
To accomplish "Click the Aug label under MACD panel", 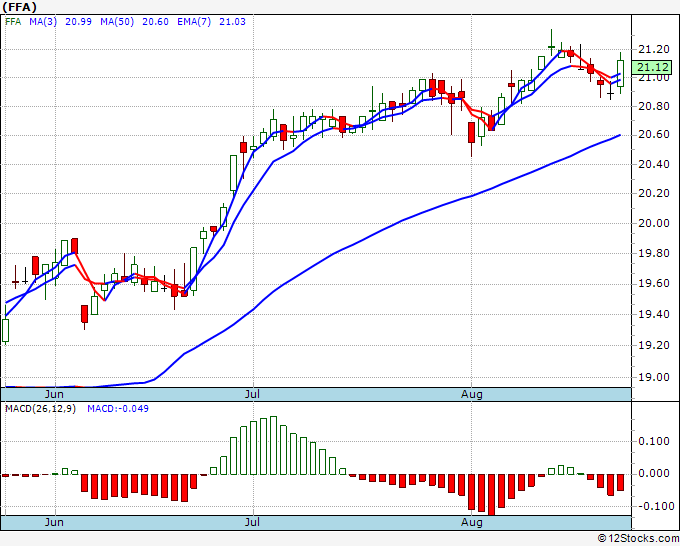I will 472,522.
